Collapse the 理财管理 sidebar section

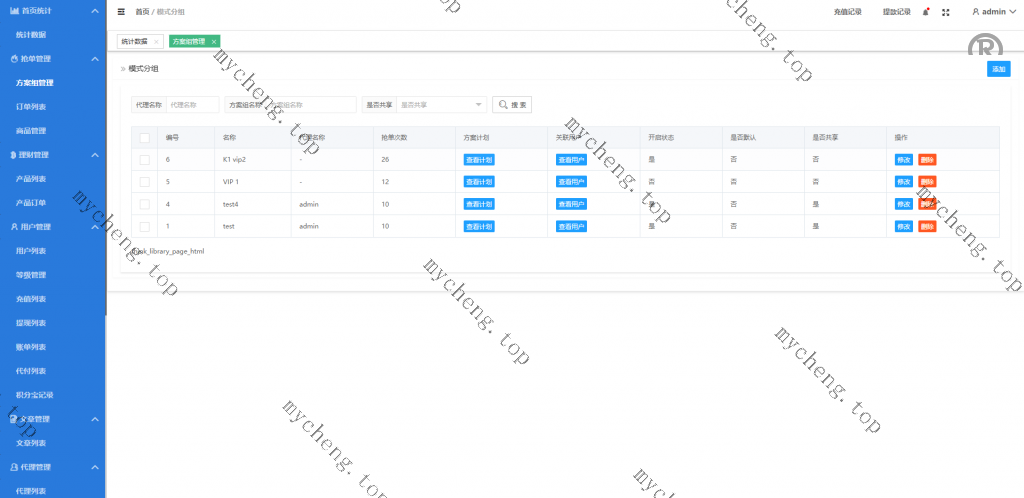[x=94, y=155]
